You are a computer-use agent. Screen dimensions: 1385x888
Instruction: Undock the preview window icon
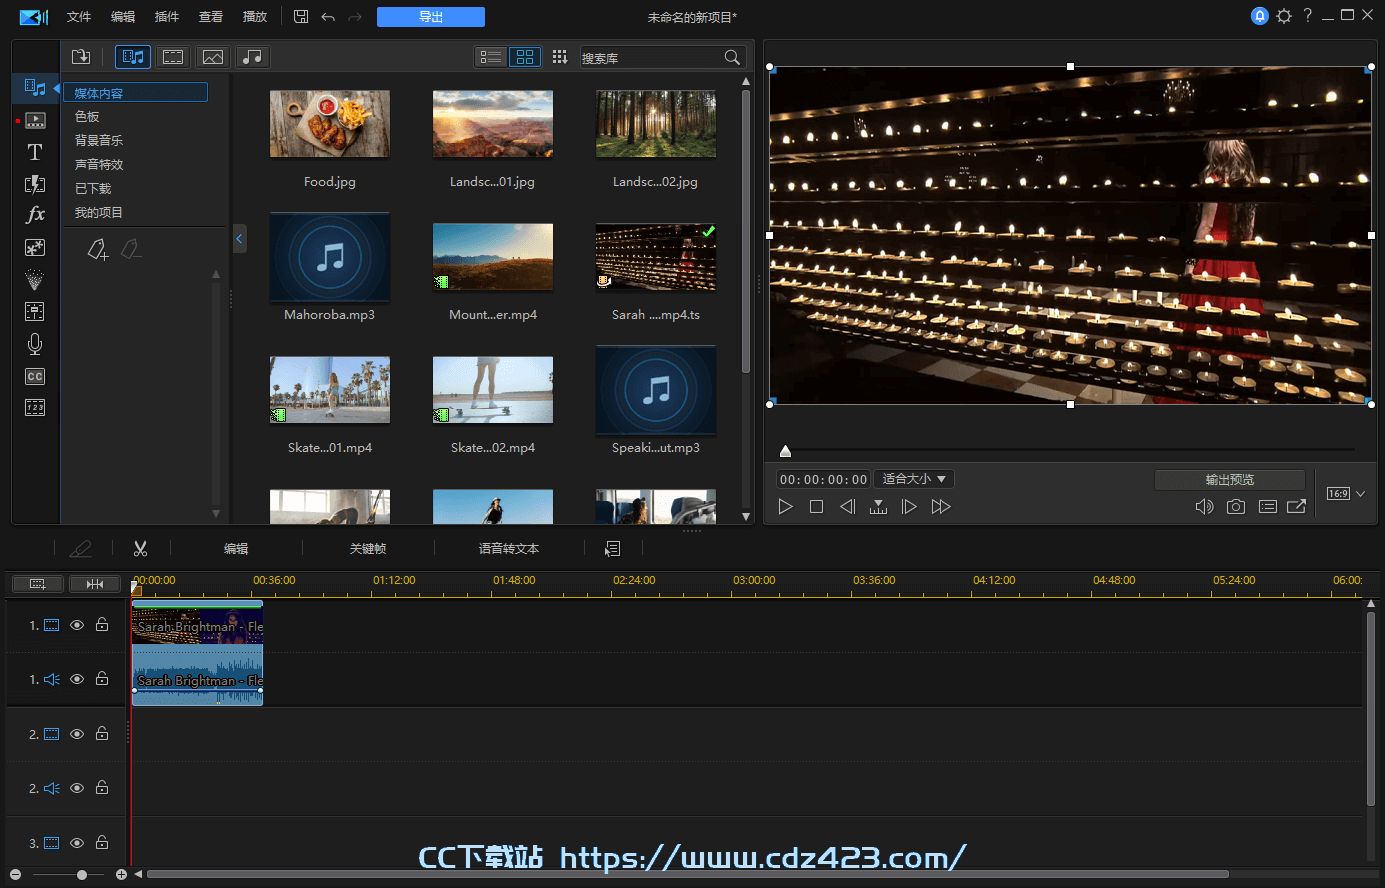(1296, 507)
